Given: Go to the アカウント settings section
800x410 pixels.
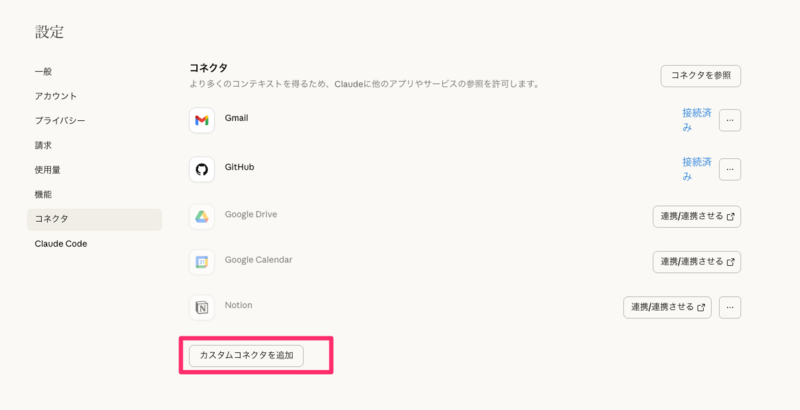Looking at the screenshot, I should 56,96.
